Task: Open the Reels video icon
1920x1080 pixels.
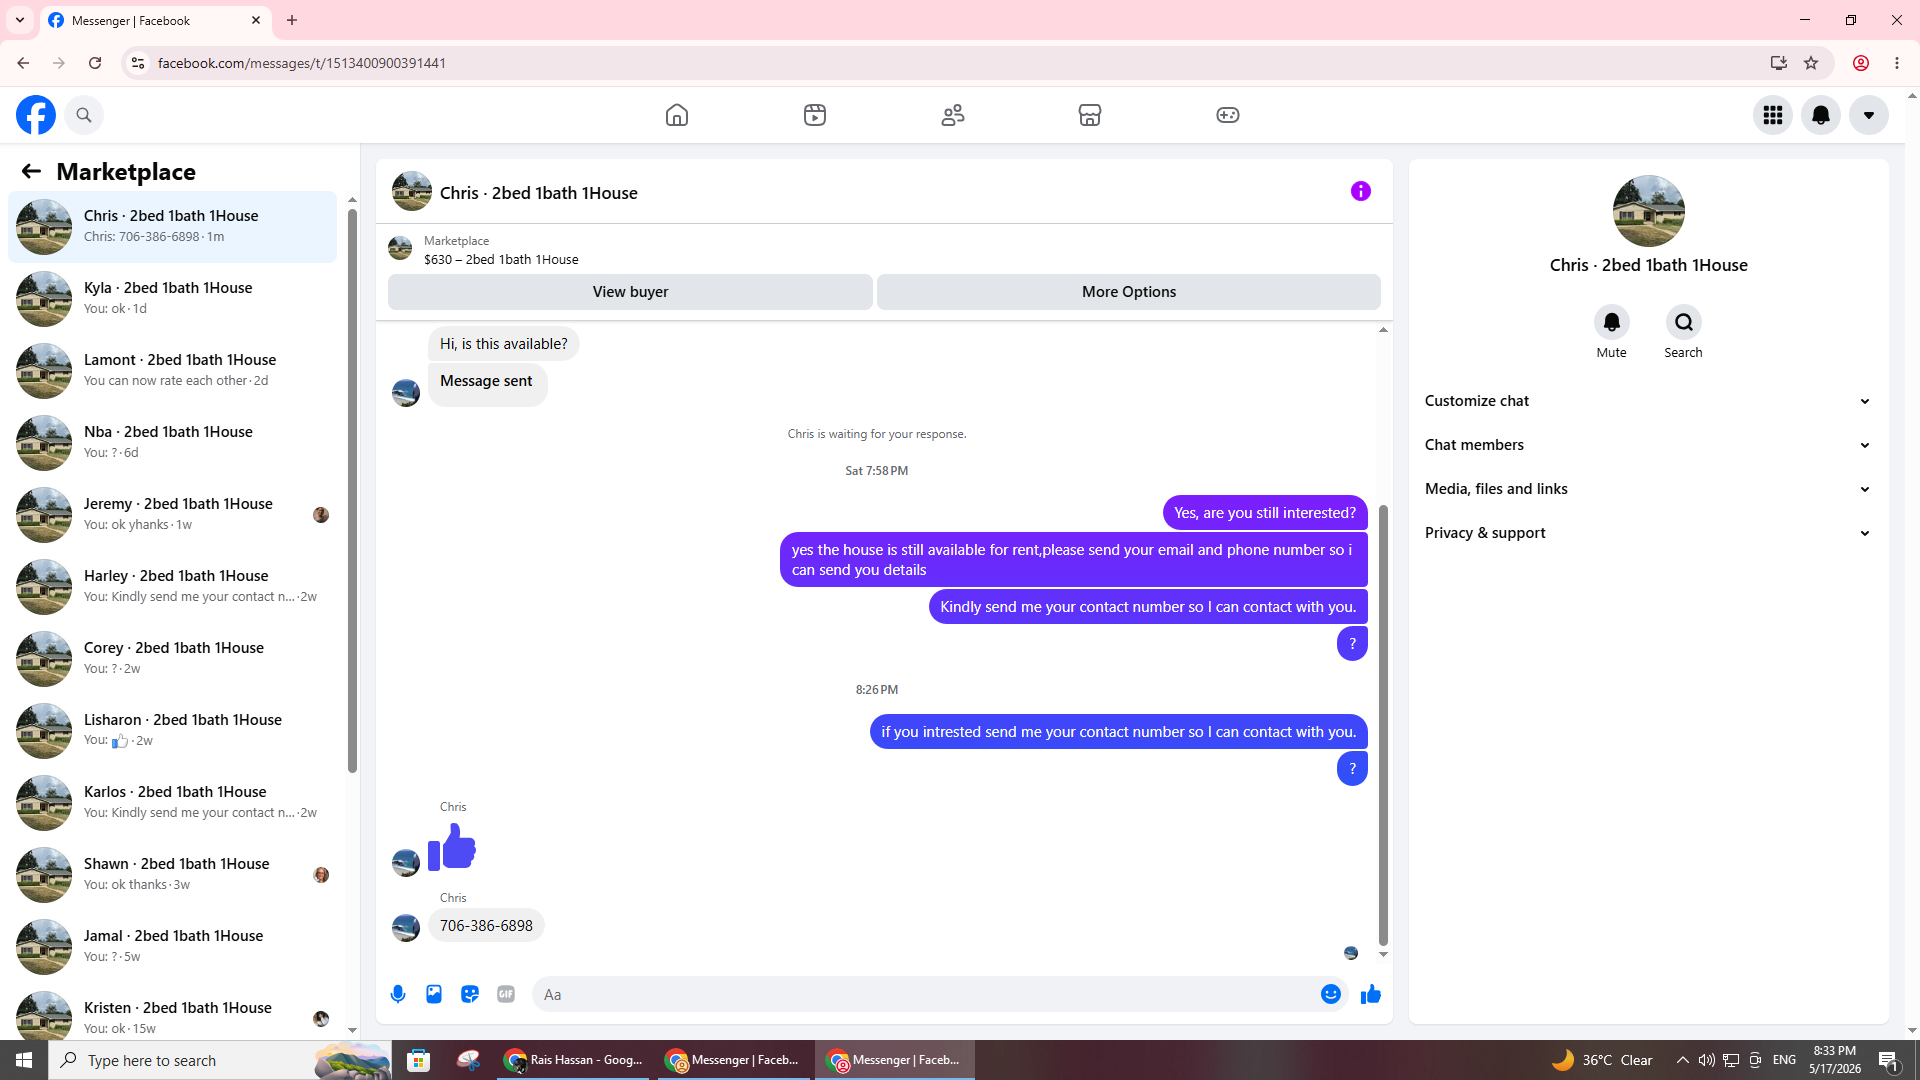Action: coord(815,115)
